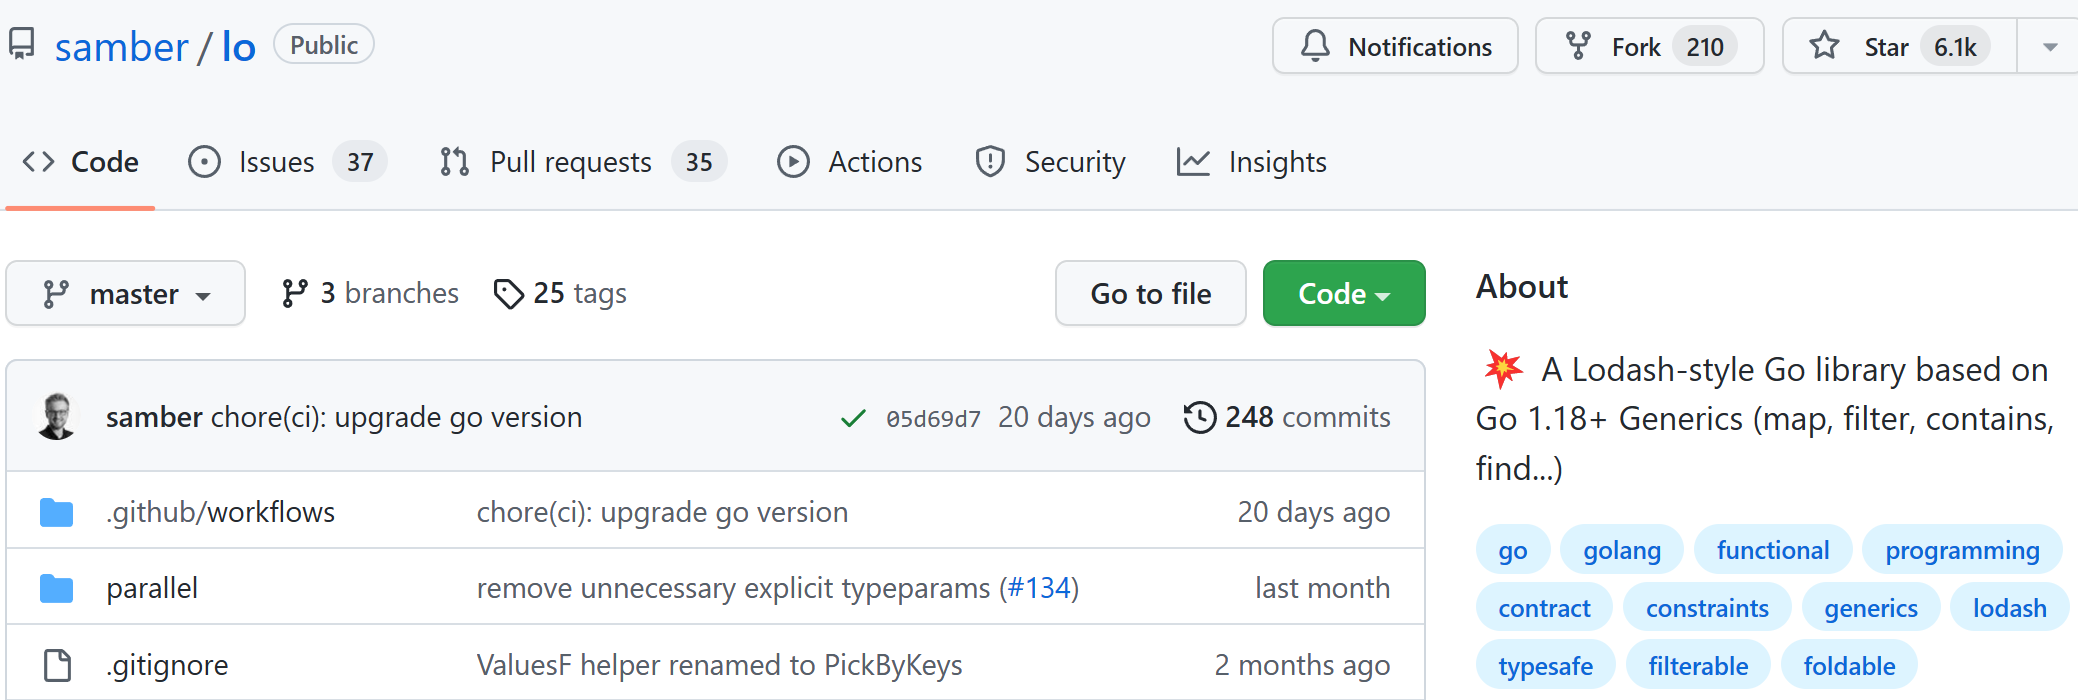Click the Pull requests count badge 35
The width and height of the screenshot is (2078, 700).
(x=699, y=162)
